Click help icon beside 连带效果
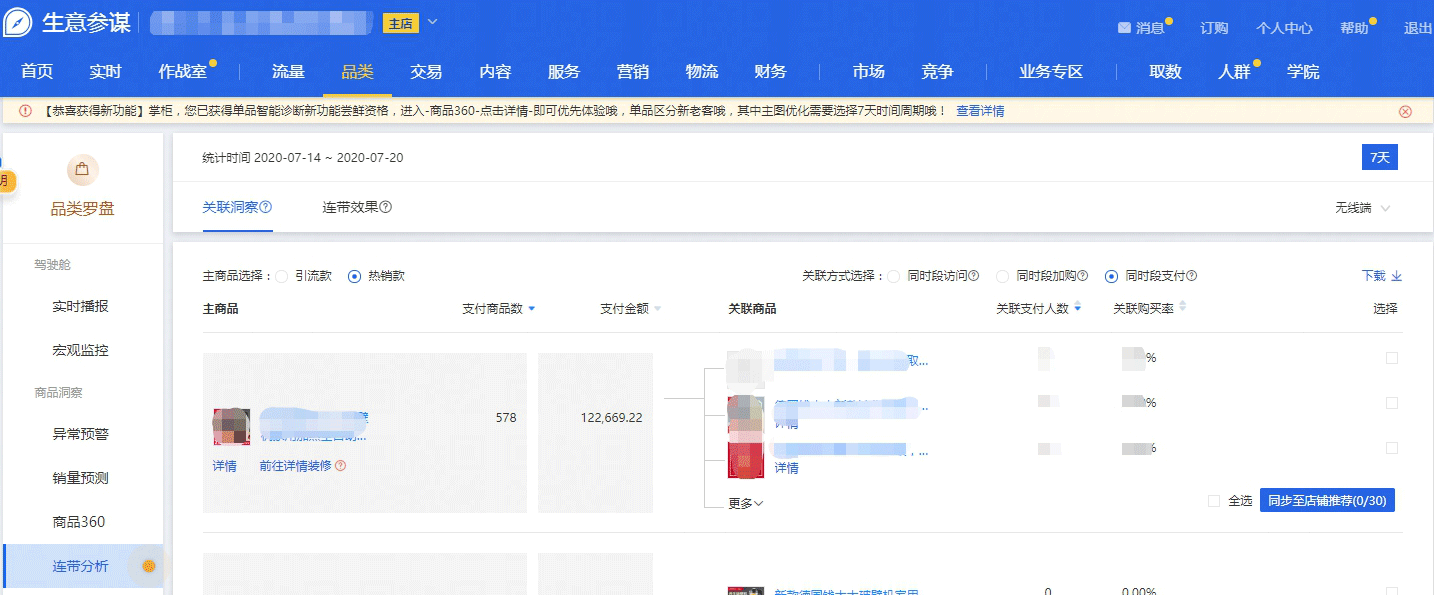The width and height of the screenshot is (1434, 595). (386, 207)
